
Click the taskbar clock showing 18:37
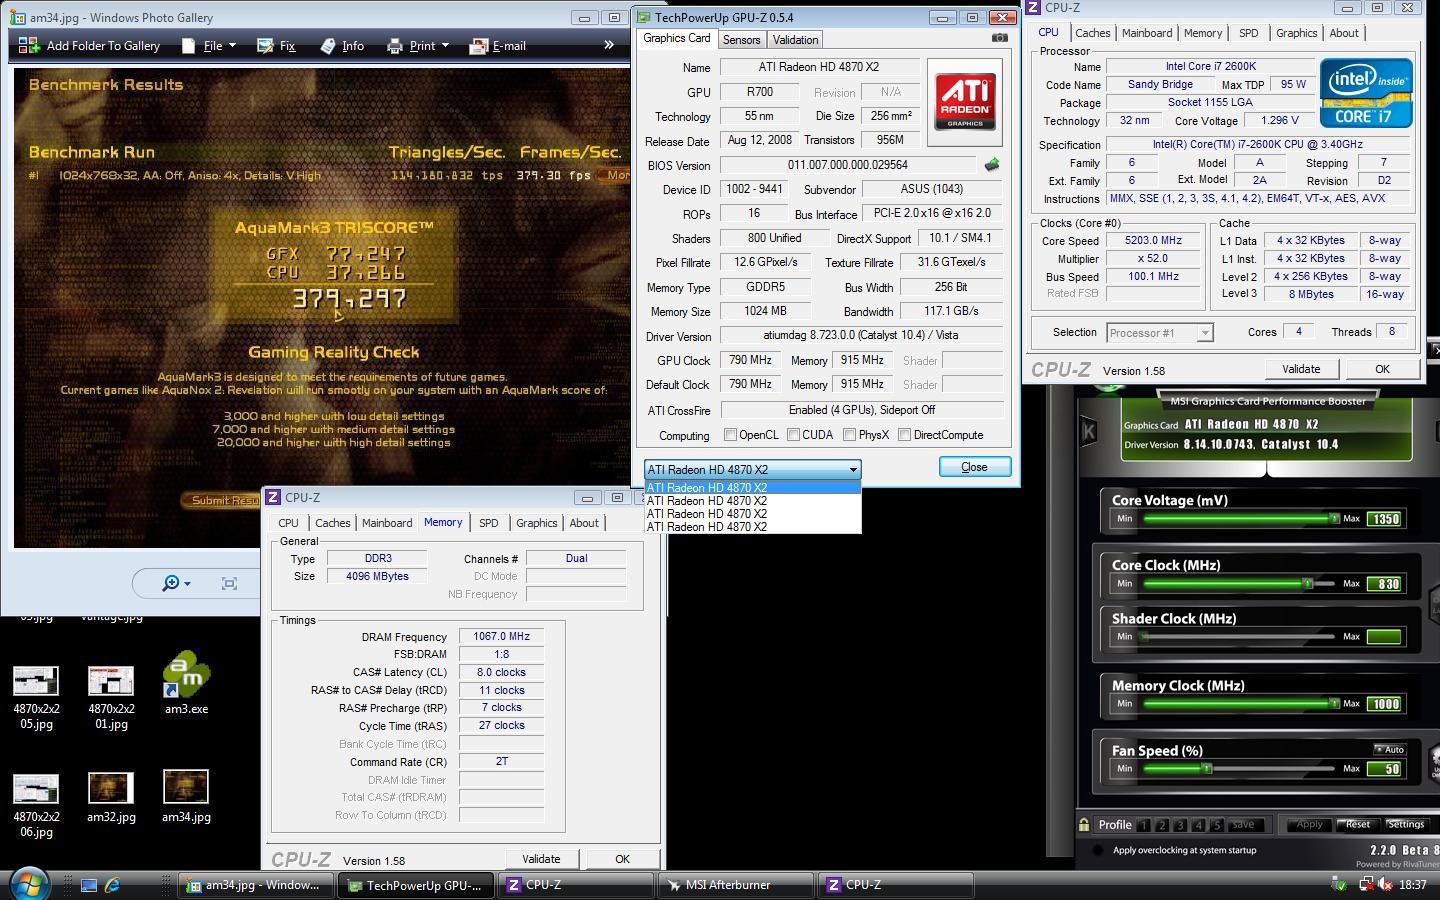(1413, 885)
